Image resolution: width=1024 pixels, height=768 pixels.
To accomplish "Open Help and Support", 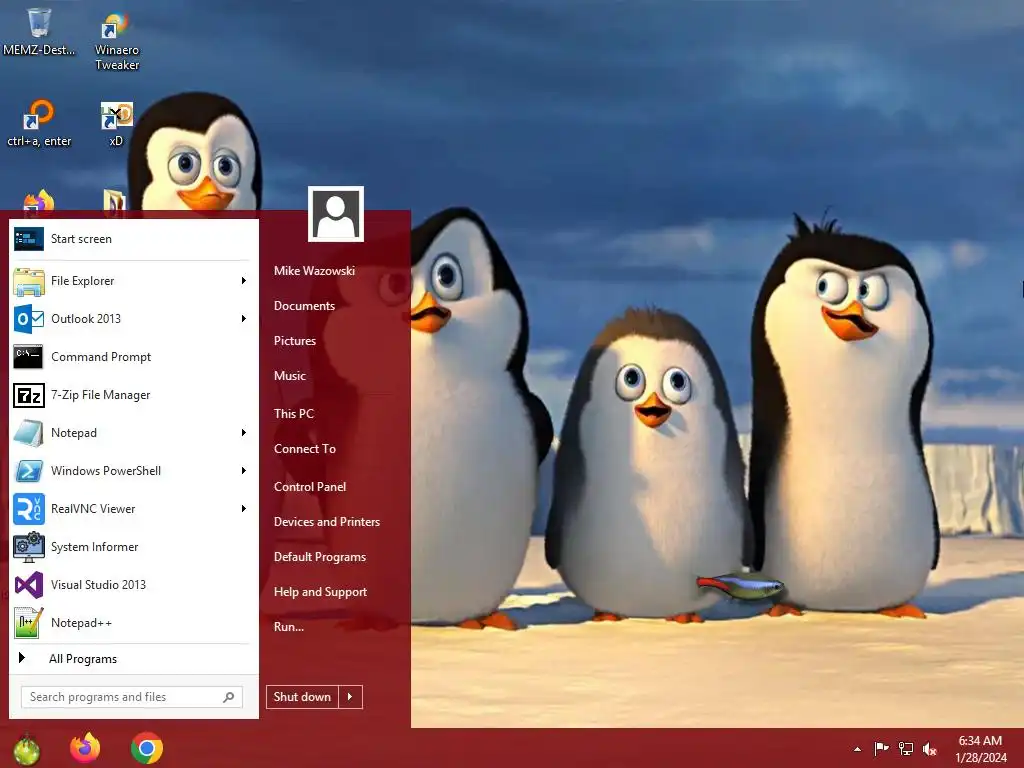I will pos(321,592).
